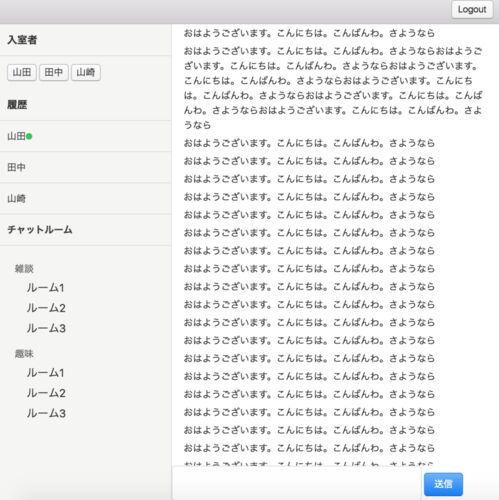This screenshot has width=499, height=500.
Task: Select the 山田 participant tag
Action: (22, 72)
